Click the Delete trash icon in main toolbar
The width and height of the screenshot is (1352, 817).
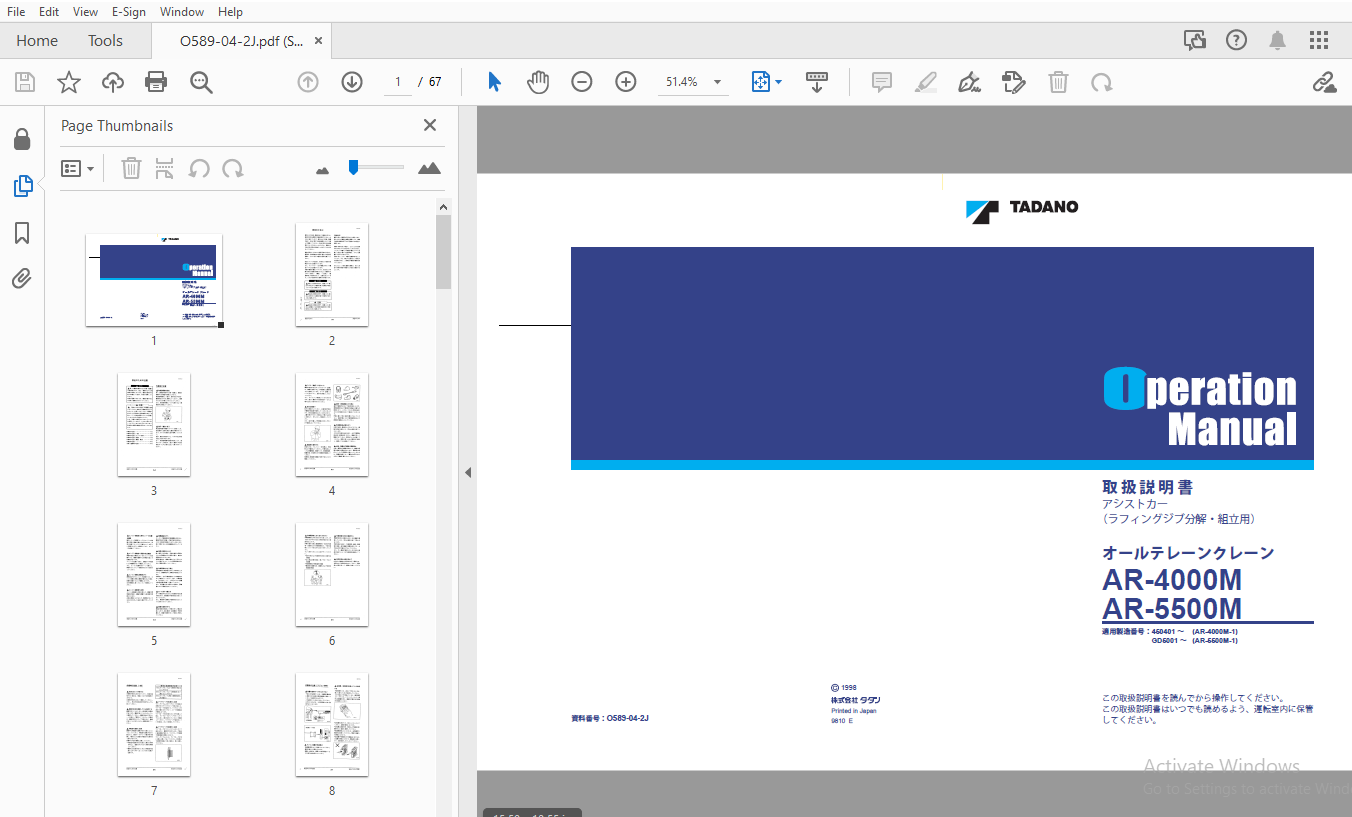pyautogui.click(x=1058, y=82)
